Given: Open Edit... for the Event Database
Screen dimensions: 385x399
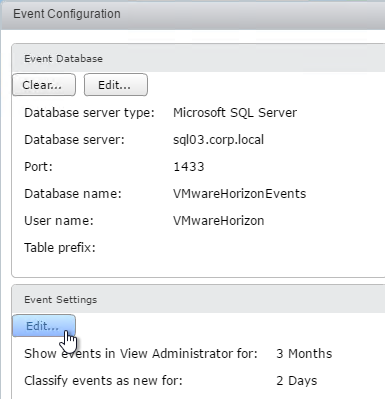Looking at the screenshot, I should (116, 85).
